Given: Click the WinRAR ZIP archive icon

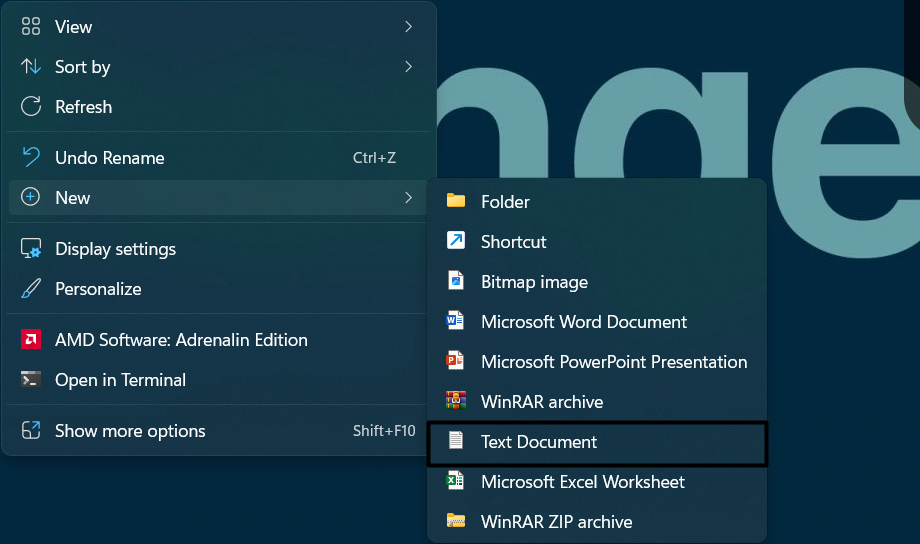Looking at the screenshot, I should (456, 521).
